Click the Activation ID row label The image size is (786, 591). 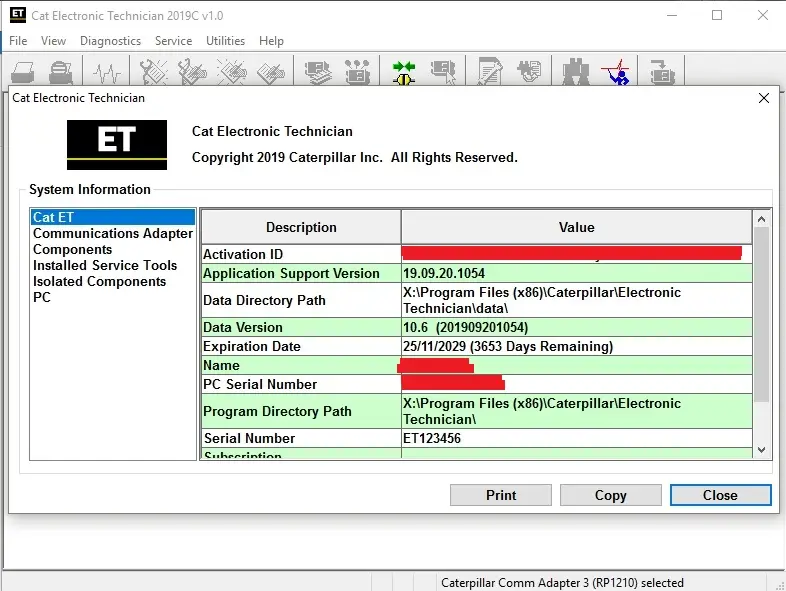pyautogui.click(x=243, y=254)
